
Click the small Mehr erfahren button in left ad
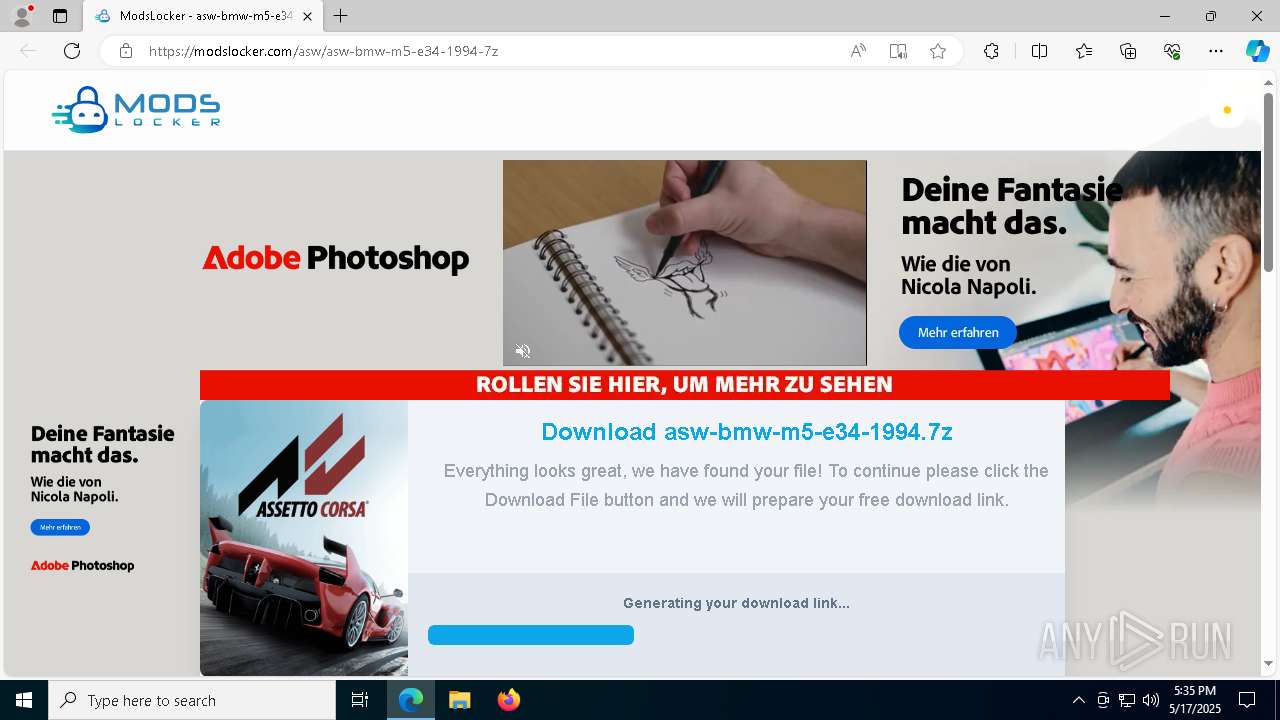pyautogui.click(x=60, y=527)
